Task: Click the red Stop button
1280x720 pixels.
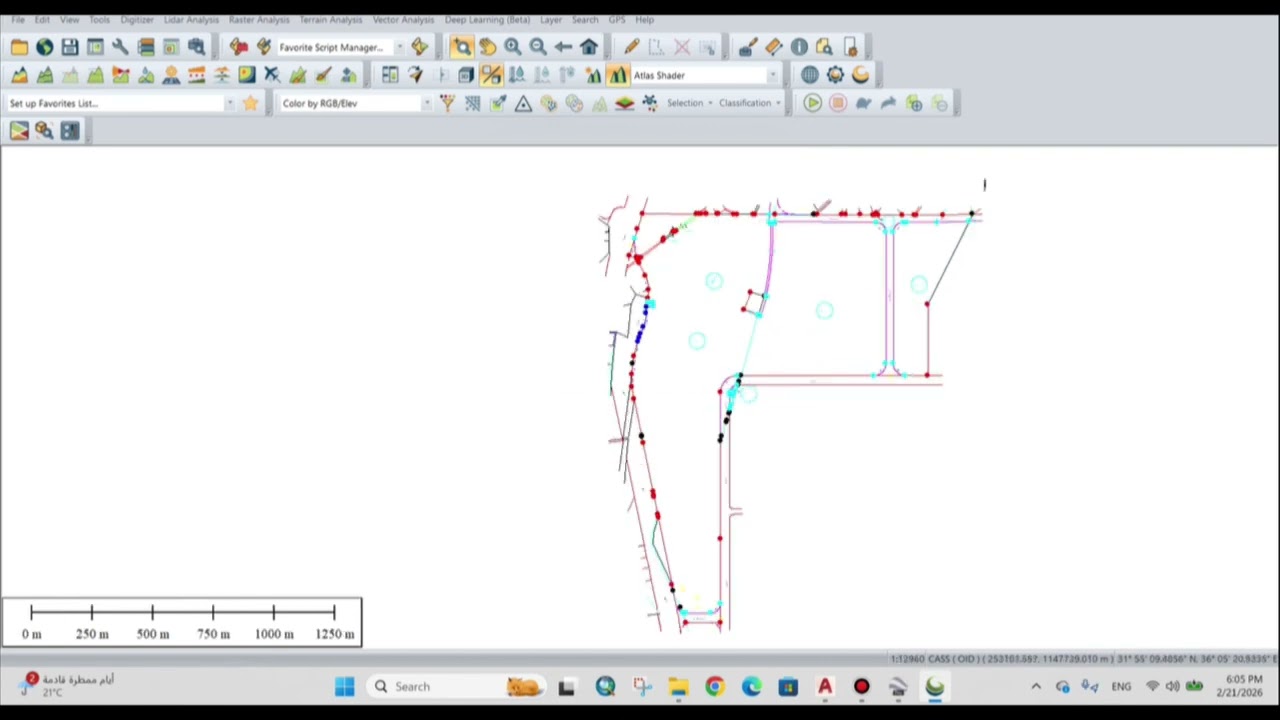Action: coord(838,103)
